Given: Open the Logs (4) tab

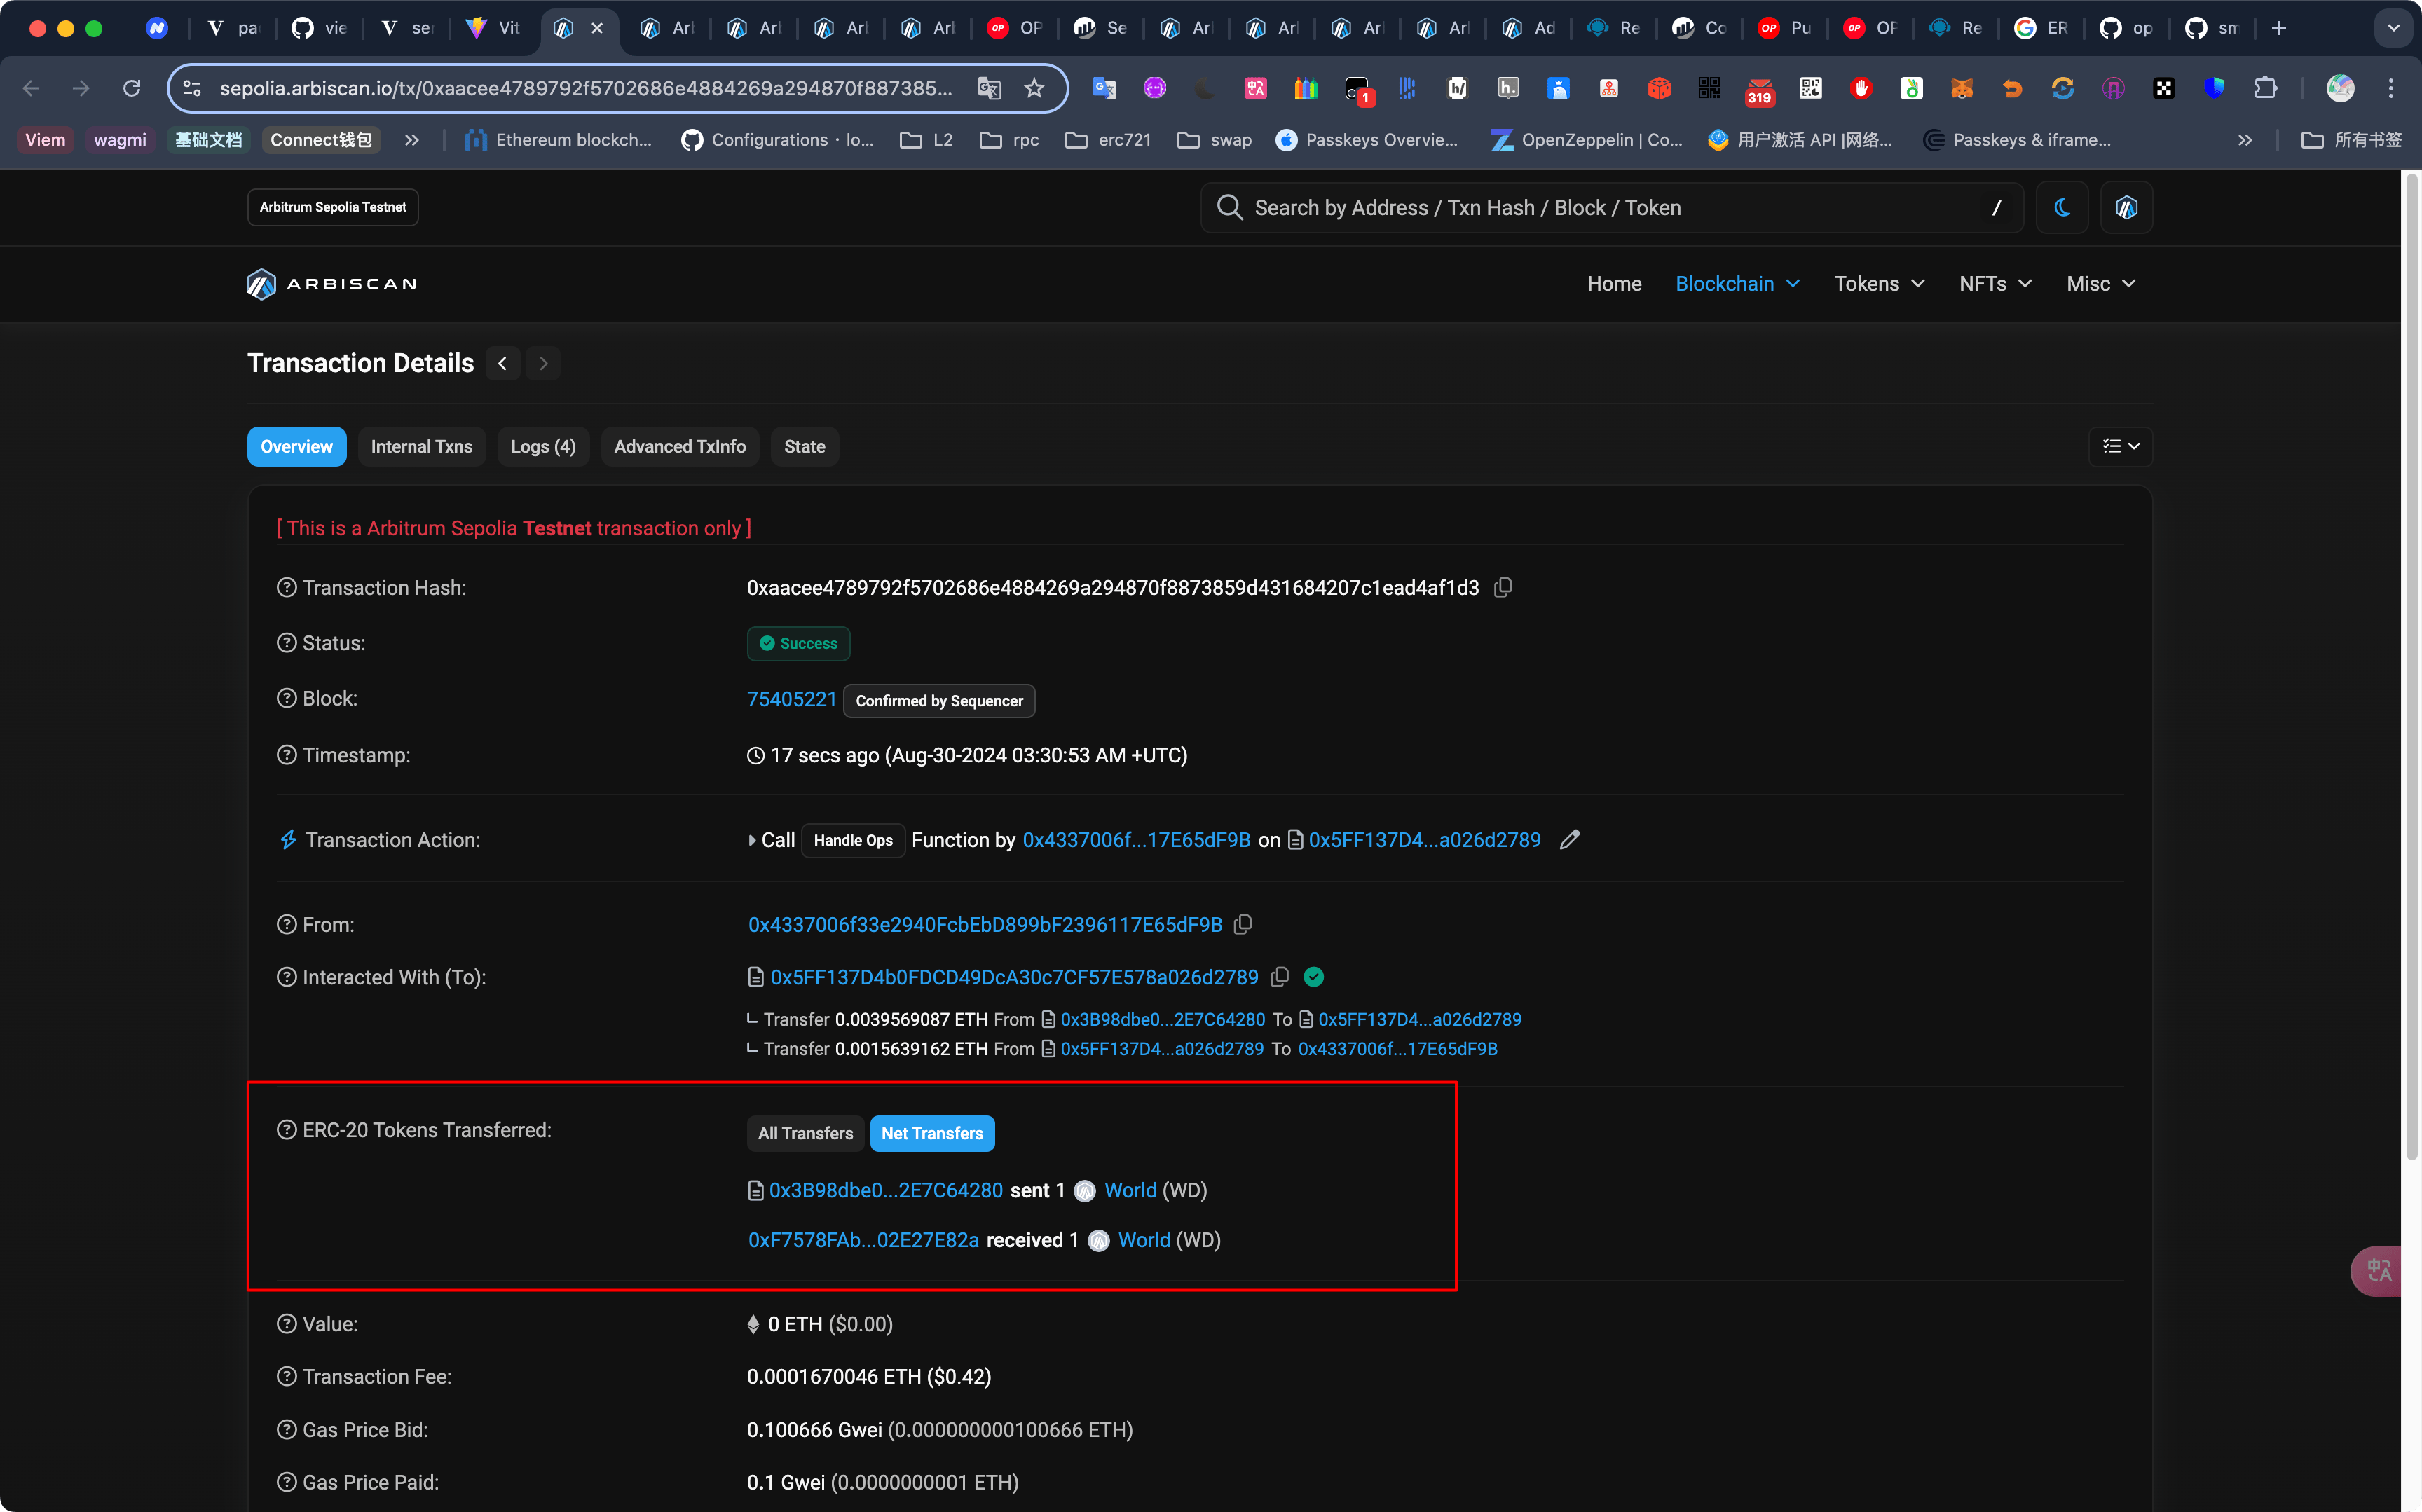Looking at the screenshot, I should point(543,446).
